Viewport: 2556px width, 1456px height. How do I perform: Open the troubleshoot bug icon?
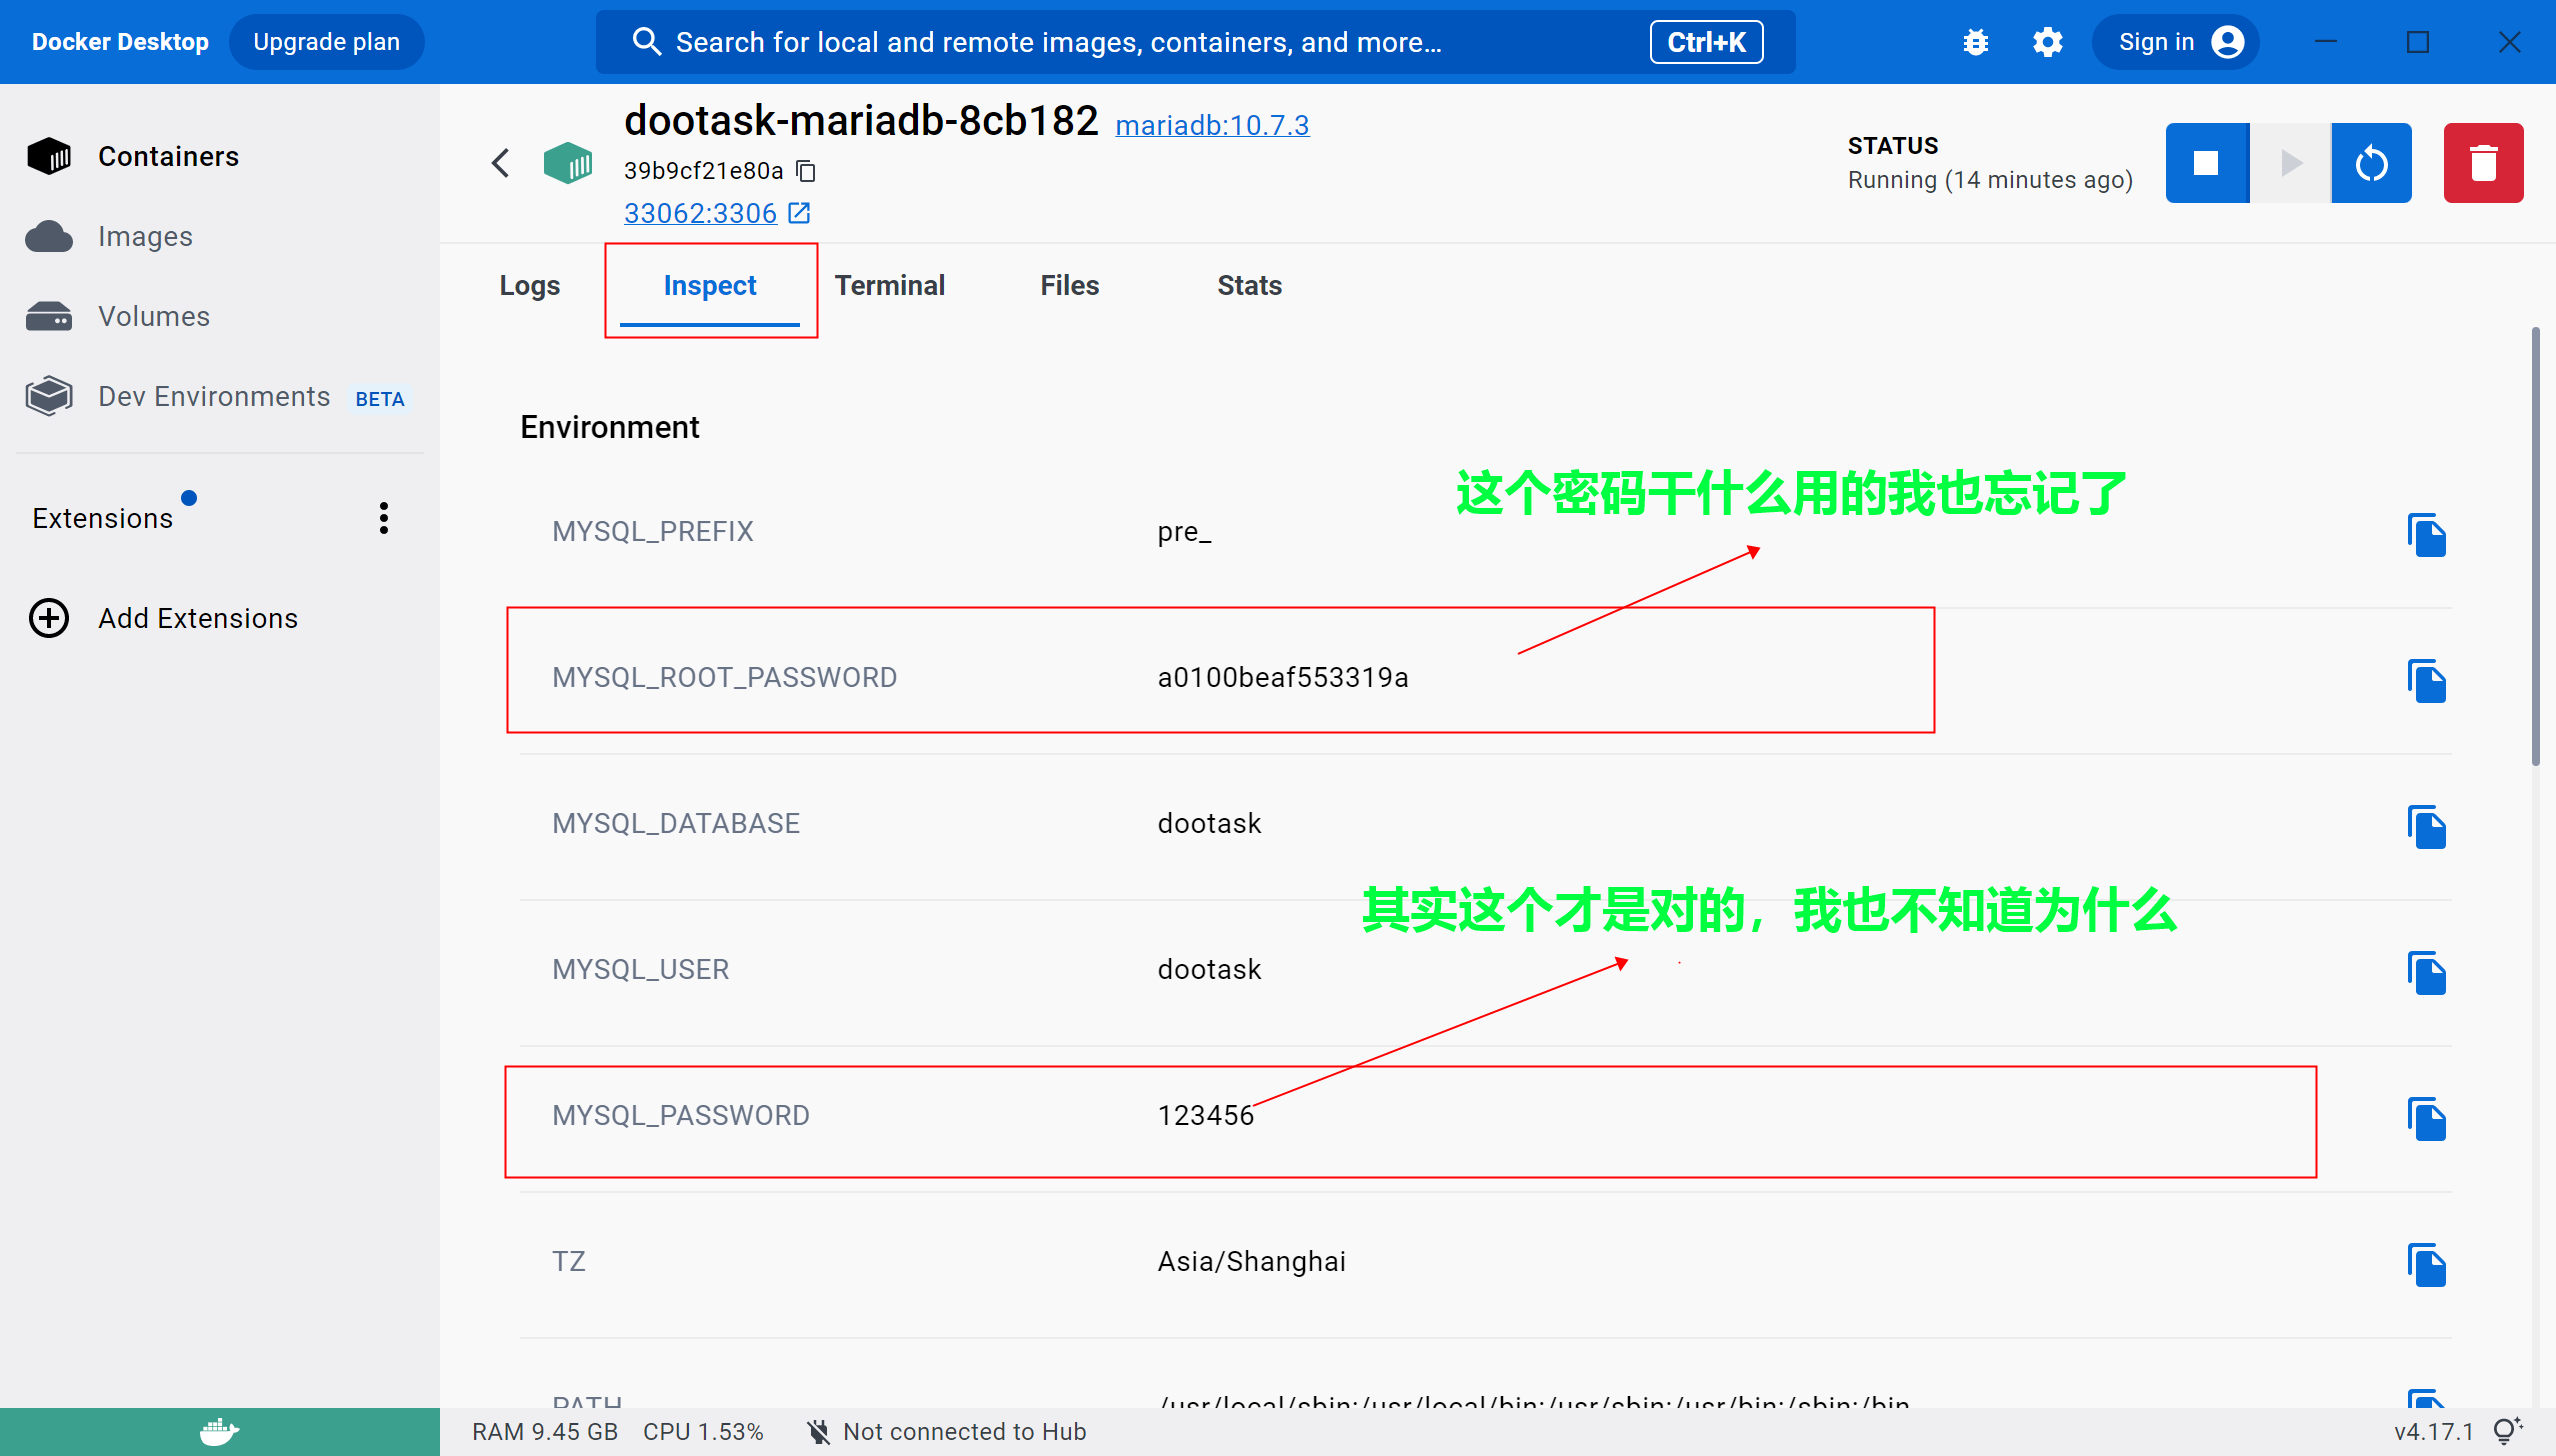(x=1975, y=42)
